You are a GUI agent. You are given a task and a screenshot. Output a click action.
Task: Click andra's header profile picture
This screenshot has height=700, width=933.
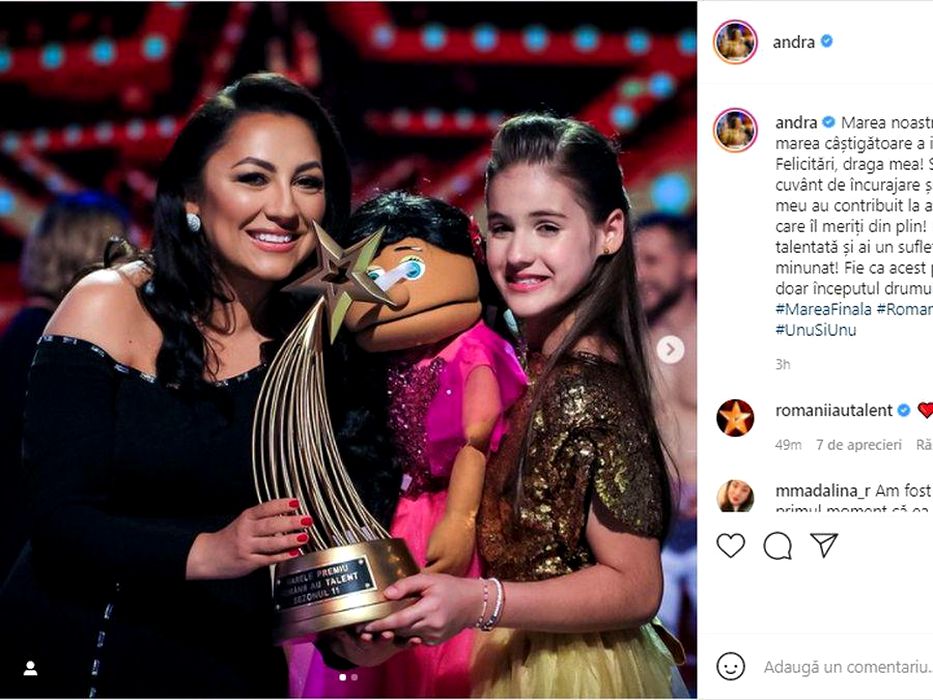coord(735,42)
